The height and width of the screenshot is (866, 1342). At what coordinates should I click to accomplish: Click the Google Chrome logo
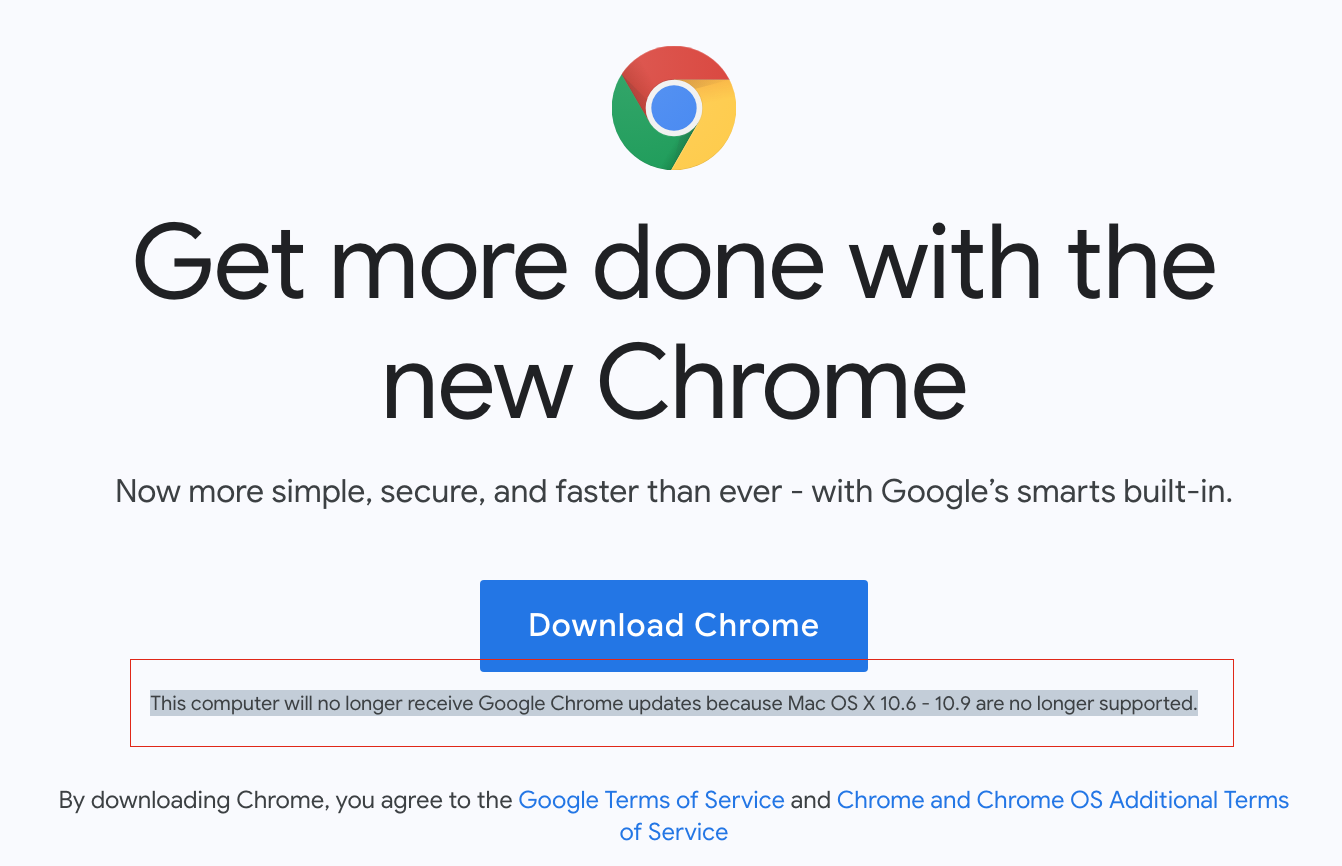(x=673, y=108)
